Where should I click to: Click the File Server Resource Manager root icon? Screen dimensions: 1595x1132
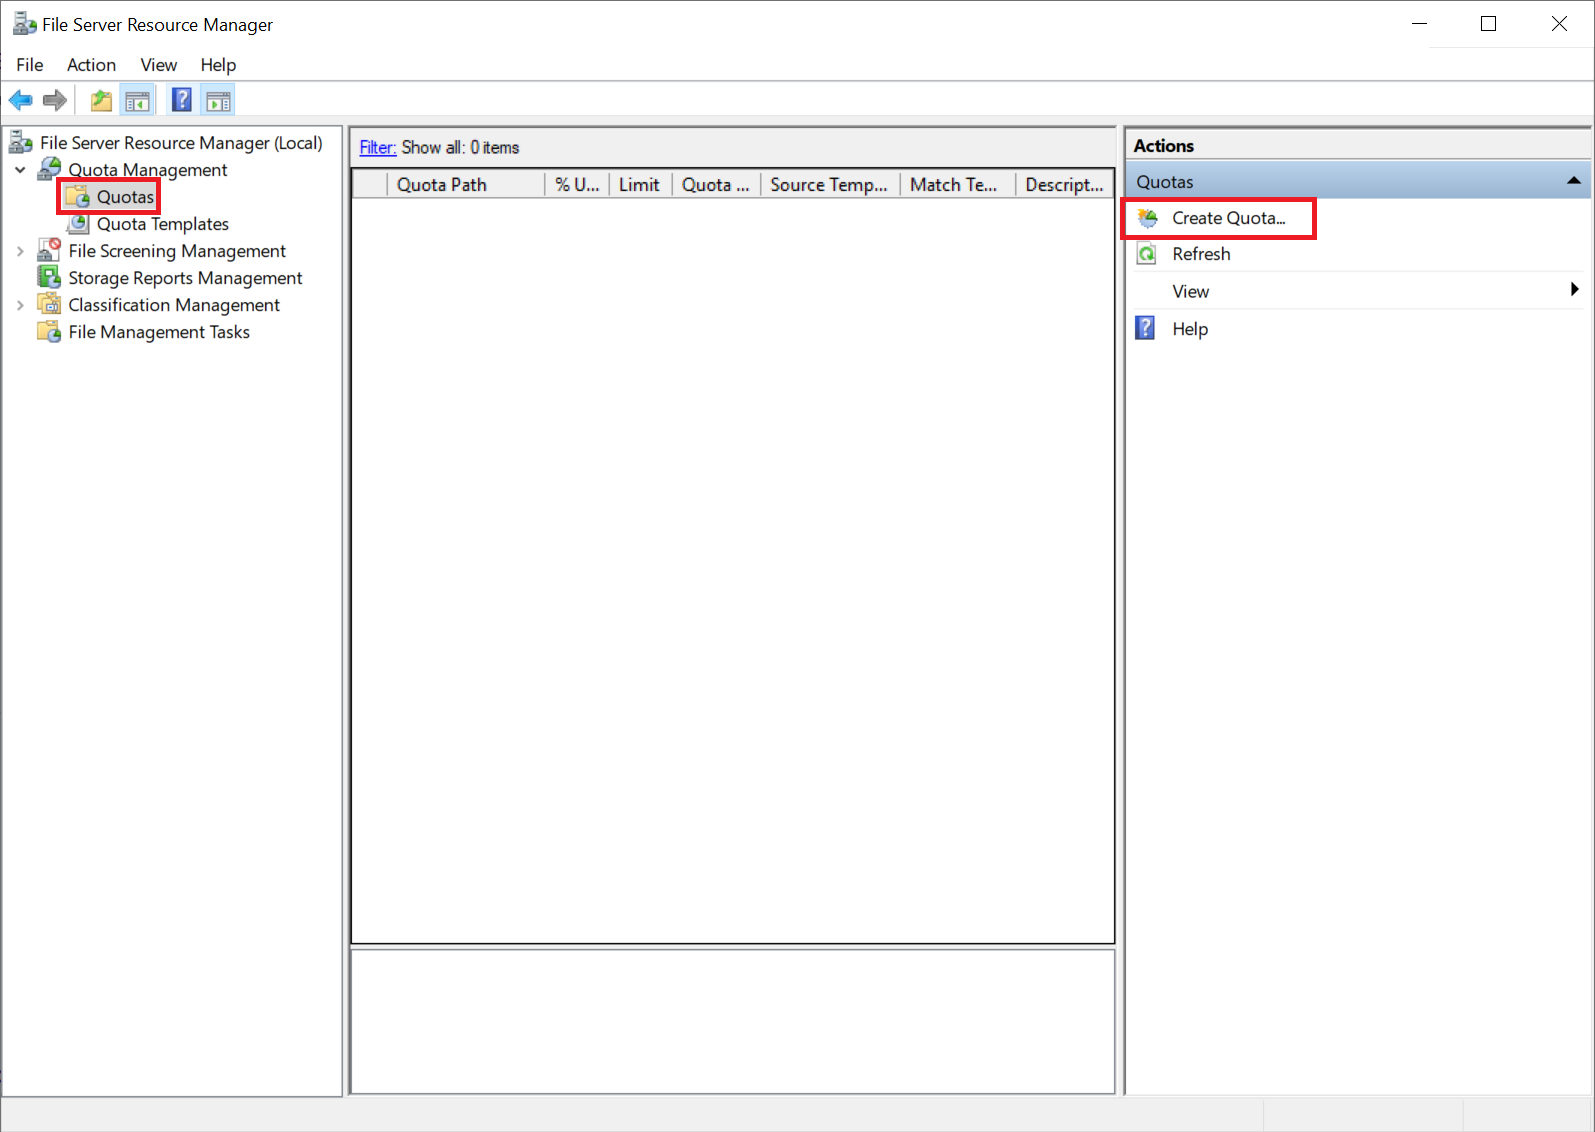click(x=21, y=143)
